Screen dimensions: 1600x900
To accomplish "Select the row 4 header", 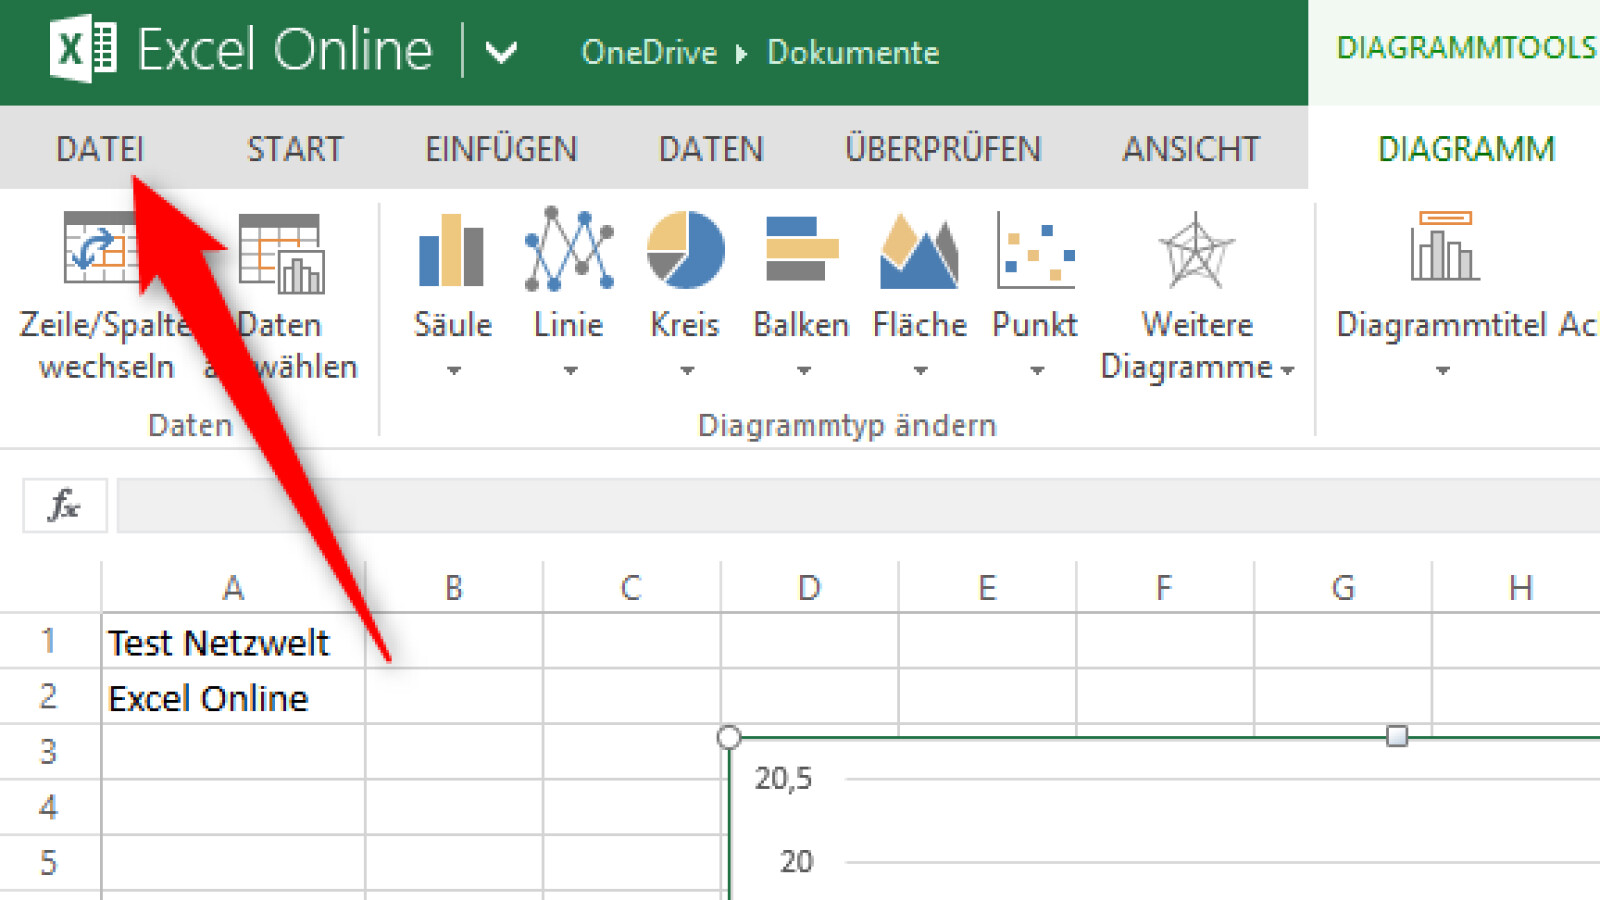I will click(49, 807).
